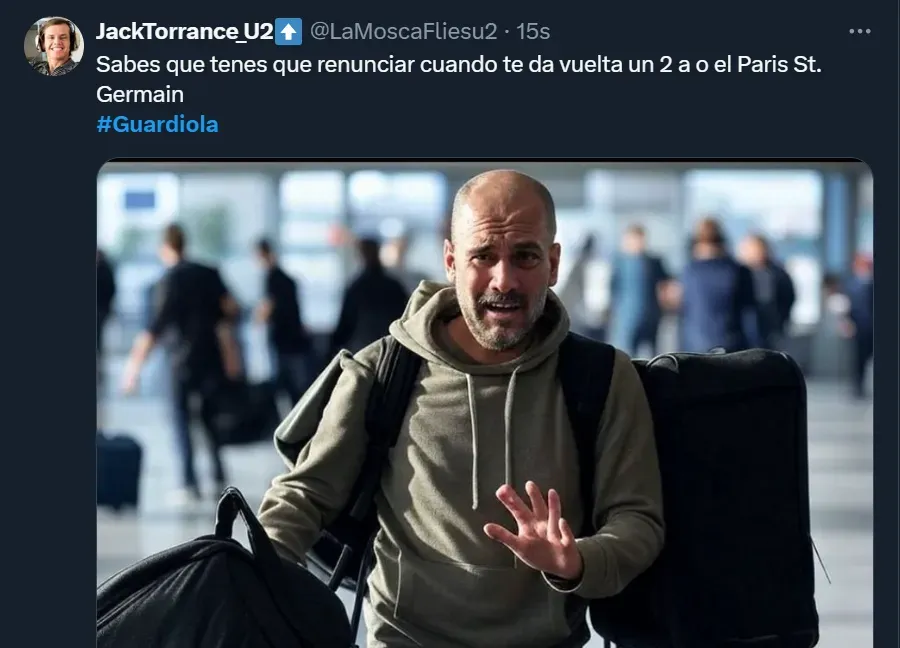Open the three-dot more options menu
900x648 pixels.
coord(859,31)
